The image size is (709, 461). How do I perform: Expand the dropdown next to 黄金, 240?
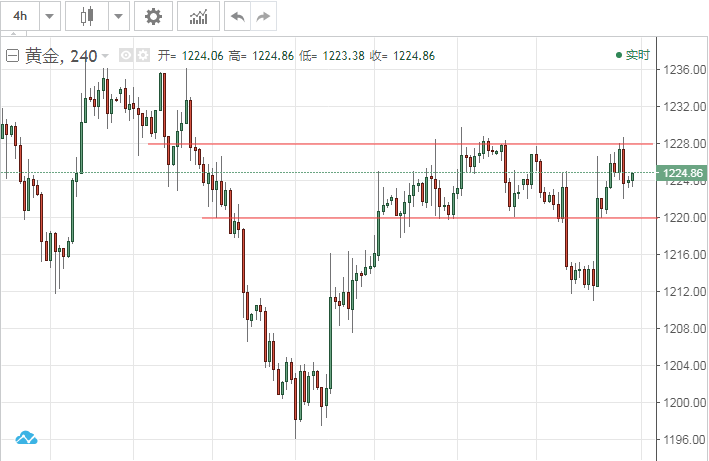click(105, 56)
